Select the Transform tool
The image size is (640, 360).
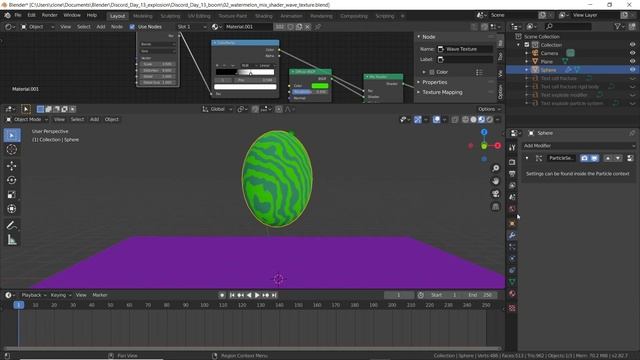click(12, 209)
